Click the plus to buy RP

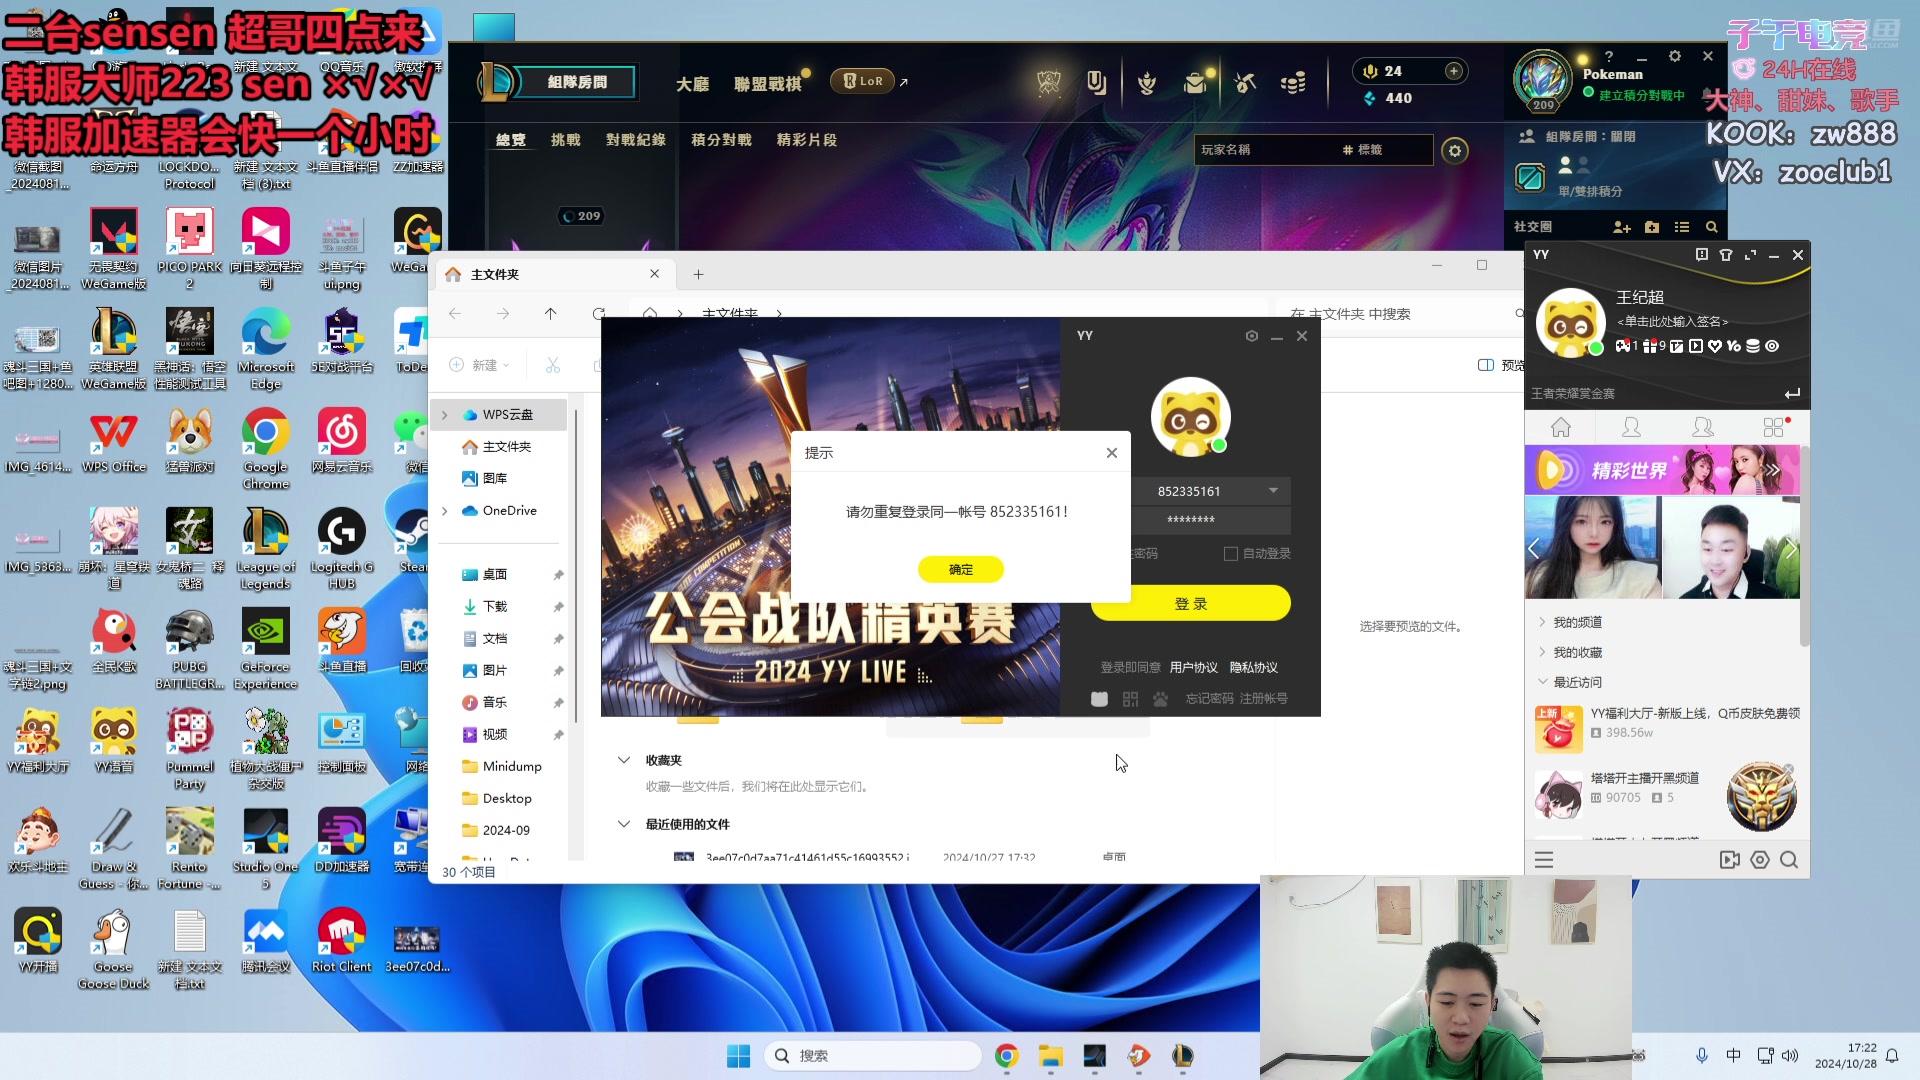click(1454, 71)
